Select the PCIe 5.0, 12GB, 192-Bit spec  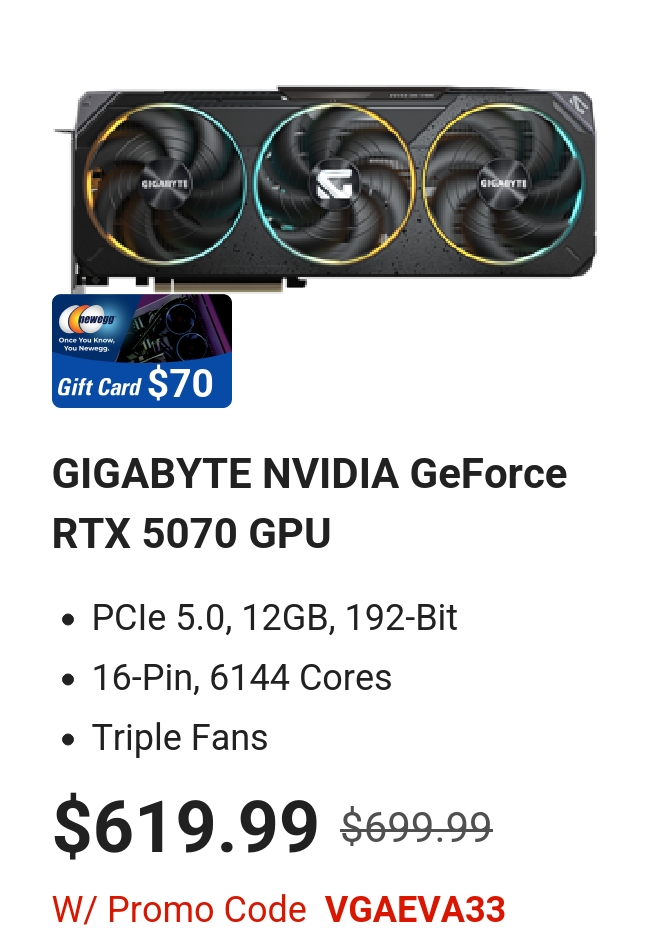click(x=275, y=617)
